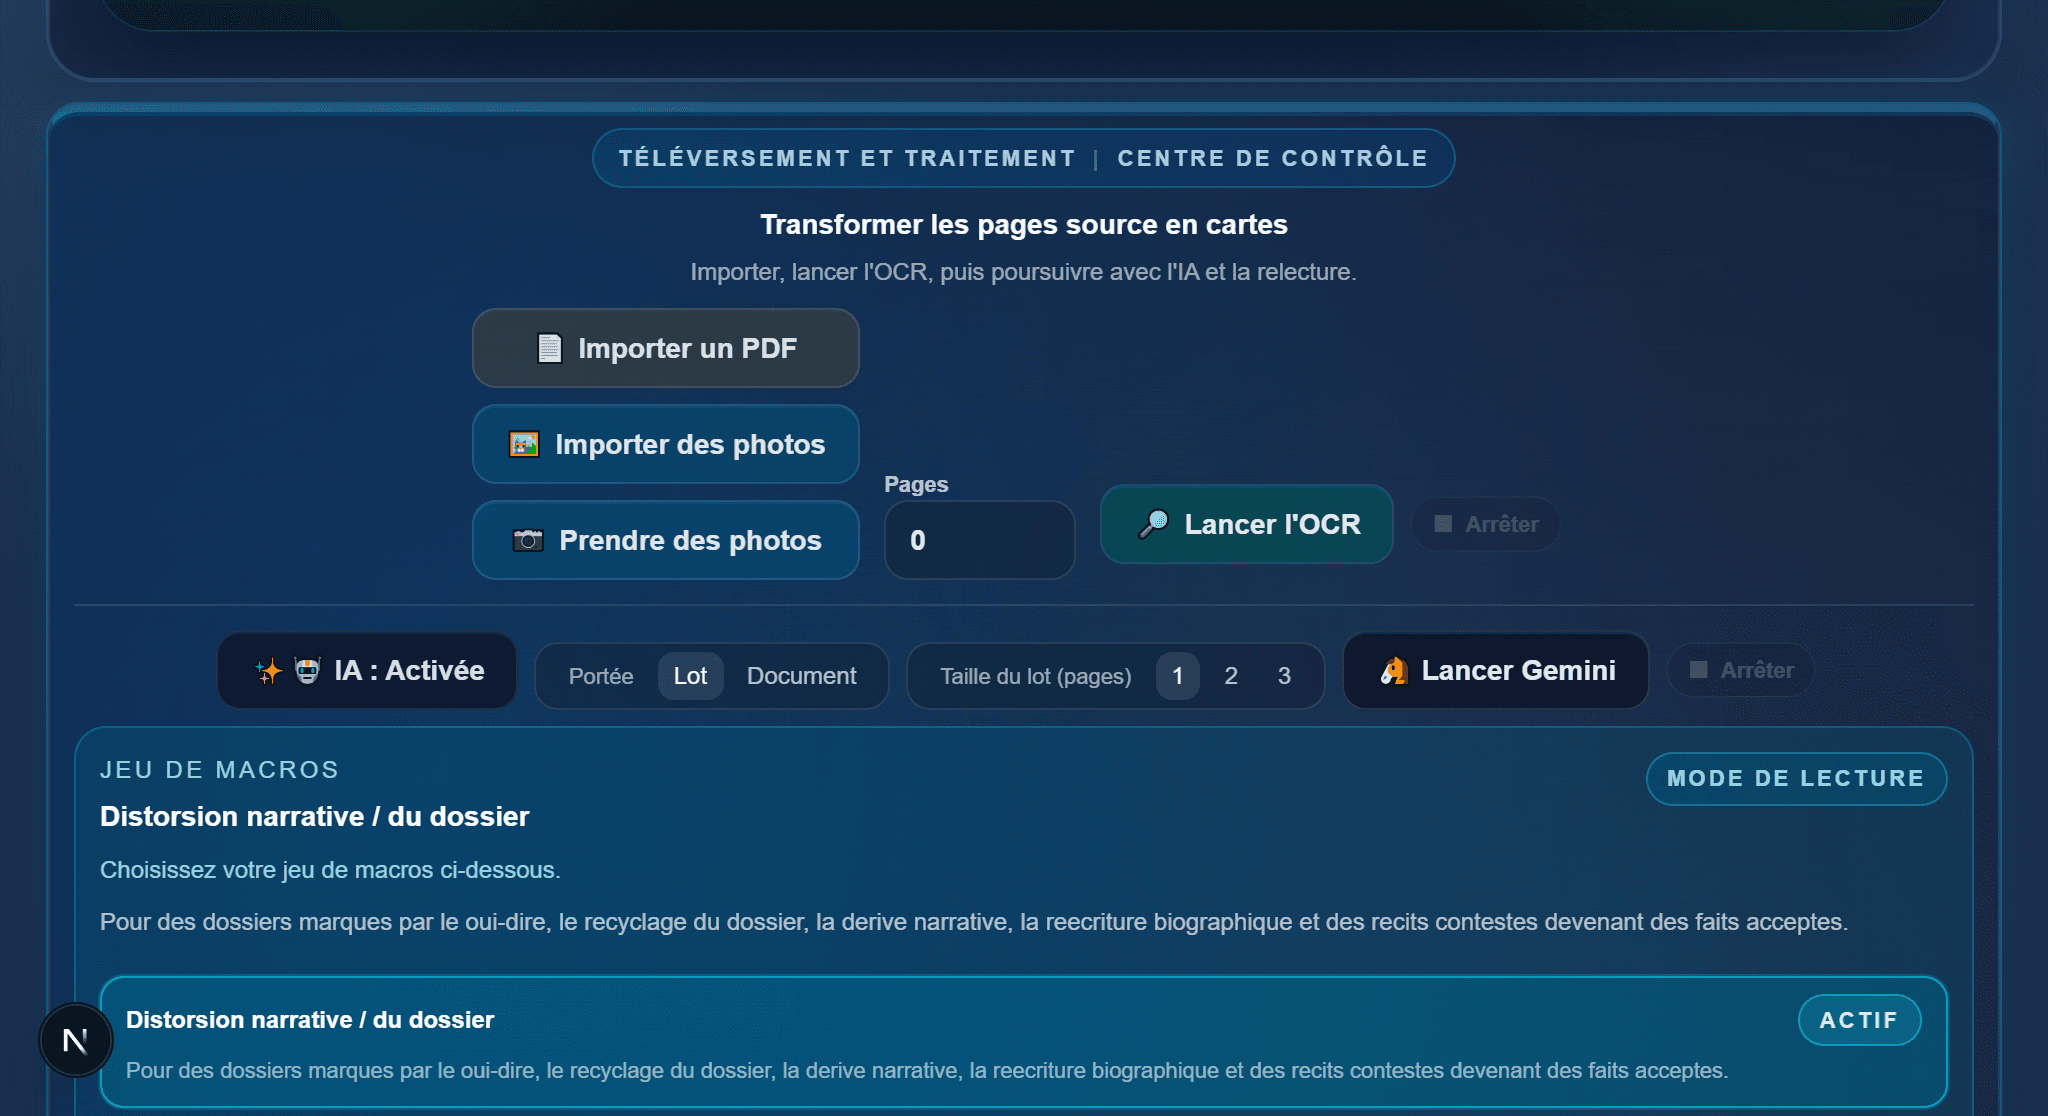Switch to the CENTRE DE CONTRÔLE tab
Screen dimensions: 2048x1116
[x=1271, y=157]
